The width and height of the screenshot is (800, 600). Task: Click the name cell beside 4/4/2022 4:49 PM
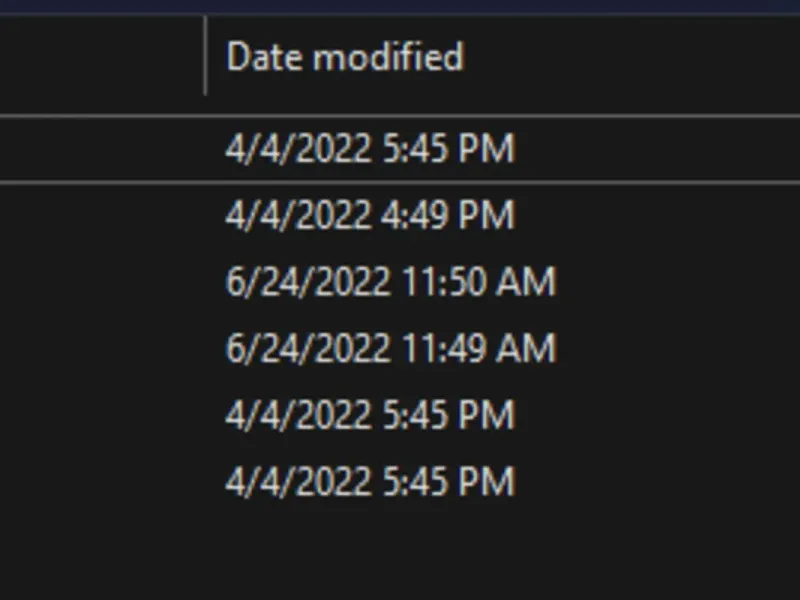100,215
